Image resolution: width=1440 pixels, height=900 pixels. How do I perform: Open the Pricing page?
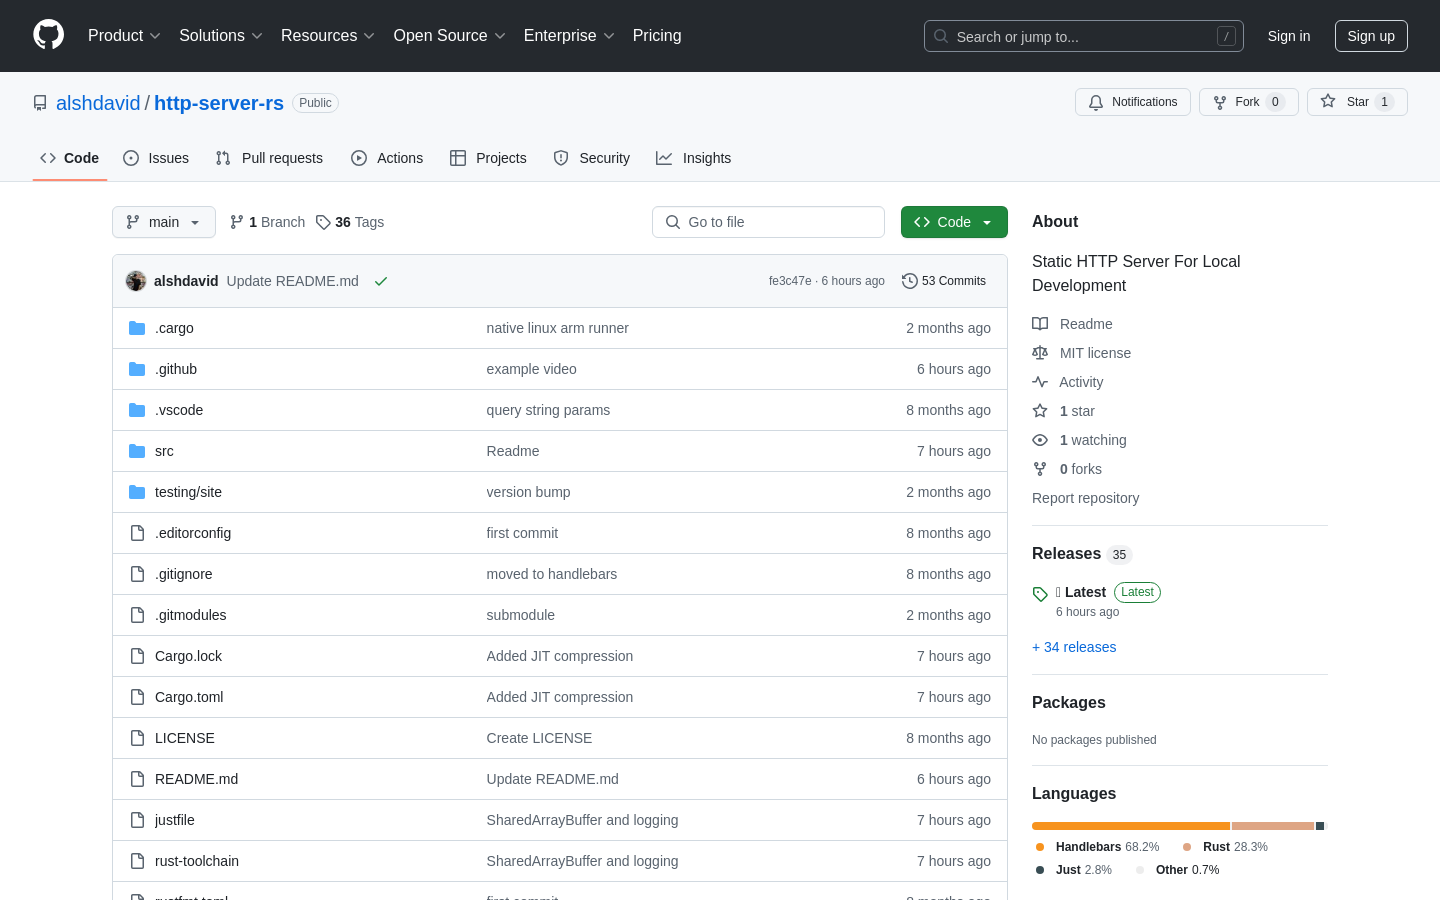[657, 35]
